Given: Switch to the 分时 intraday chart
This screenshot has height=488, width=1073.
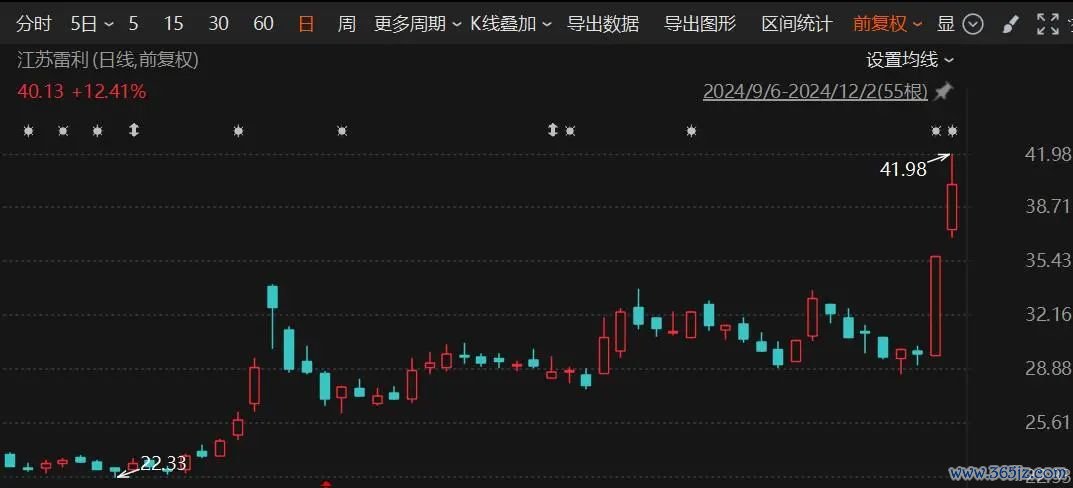Looking at the screenshot, I should click(x=34, y=24).
